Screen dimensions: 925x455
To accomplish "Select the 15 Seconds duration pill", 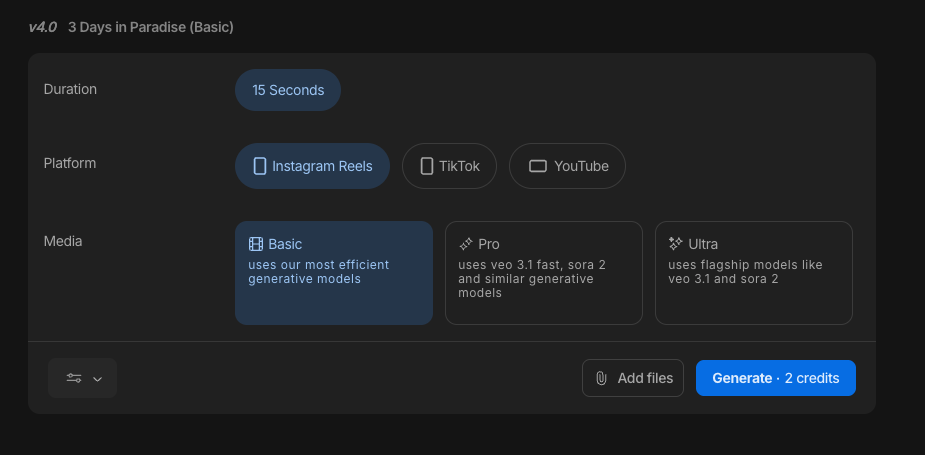I will click(x=288, y=90).
